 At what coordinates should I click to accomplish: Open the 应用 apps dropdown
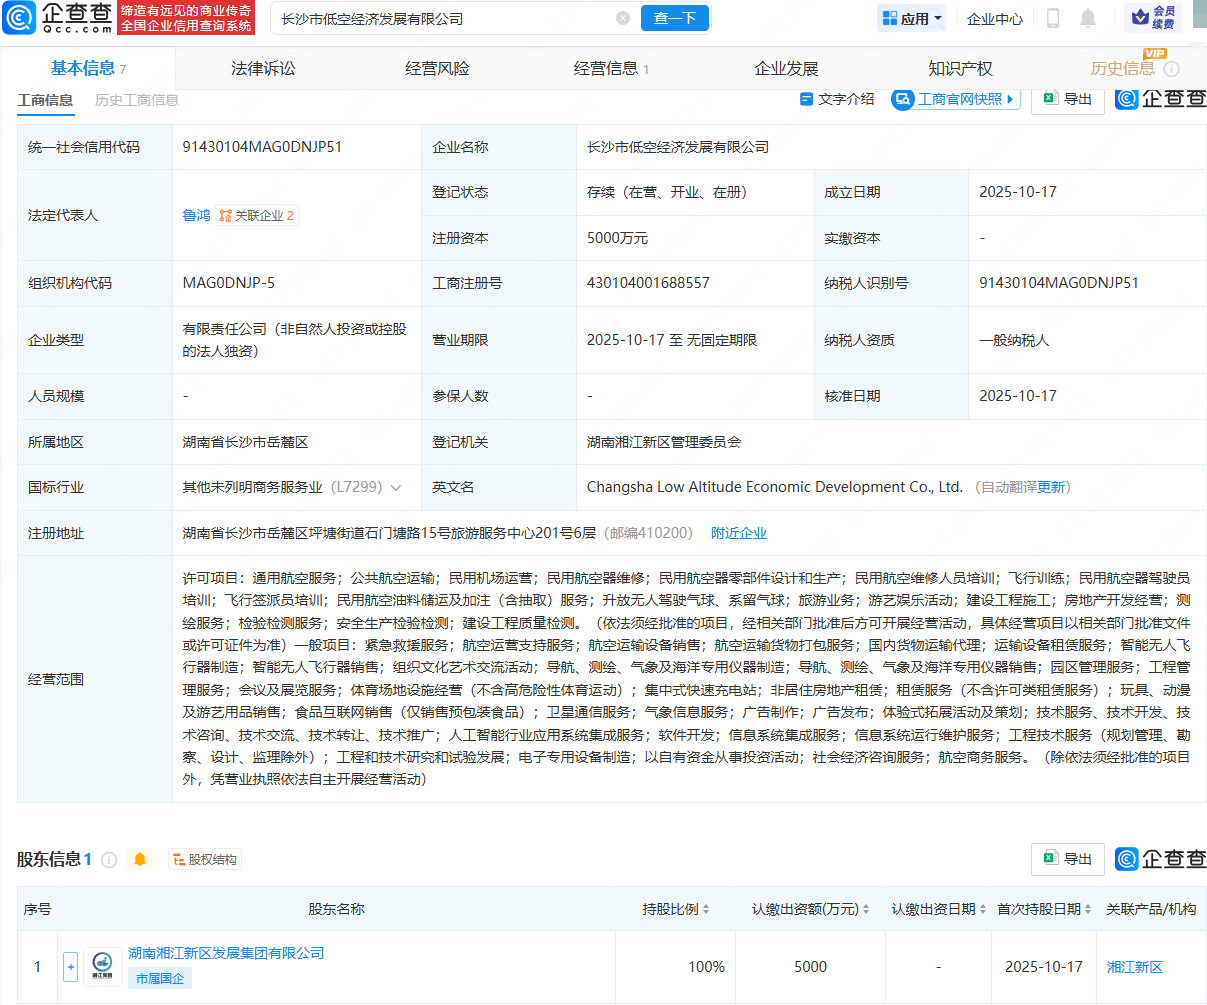click(911, 17)
